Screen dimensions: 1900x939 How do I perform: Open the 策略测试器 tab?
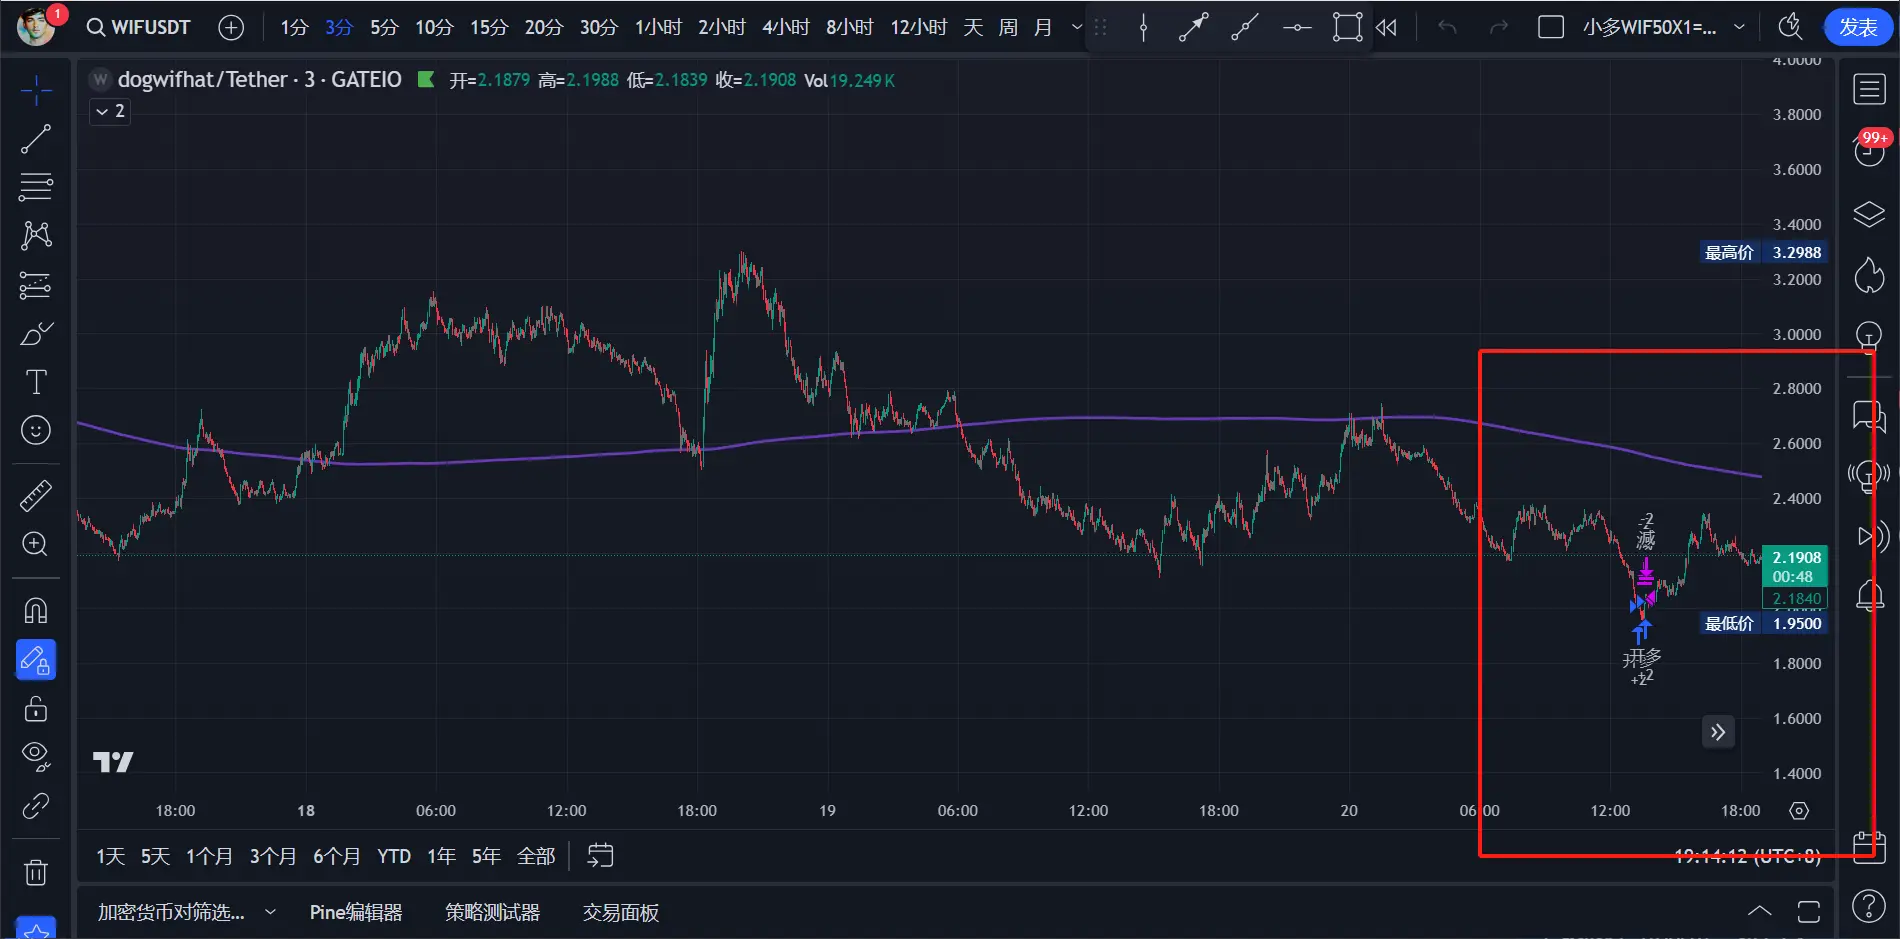click(492, 912)
